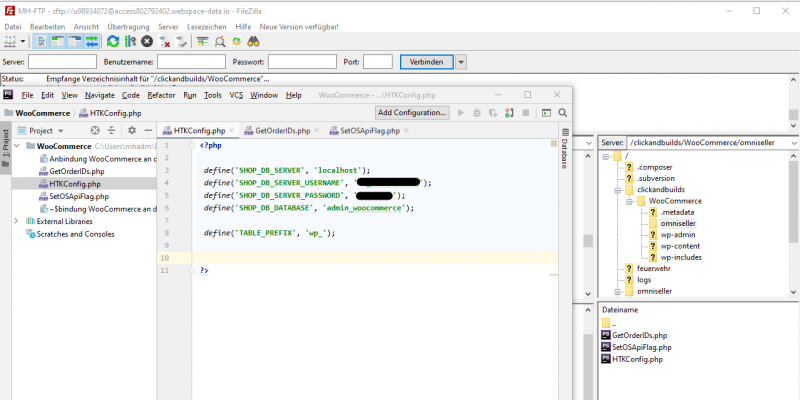800x400 pixels.
Task: Click FileZilla refresh file list icon
Action: (x=112, y=41)
